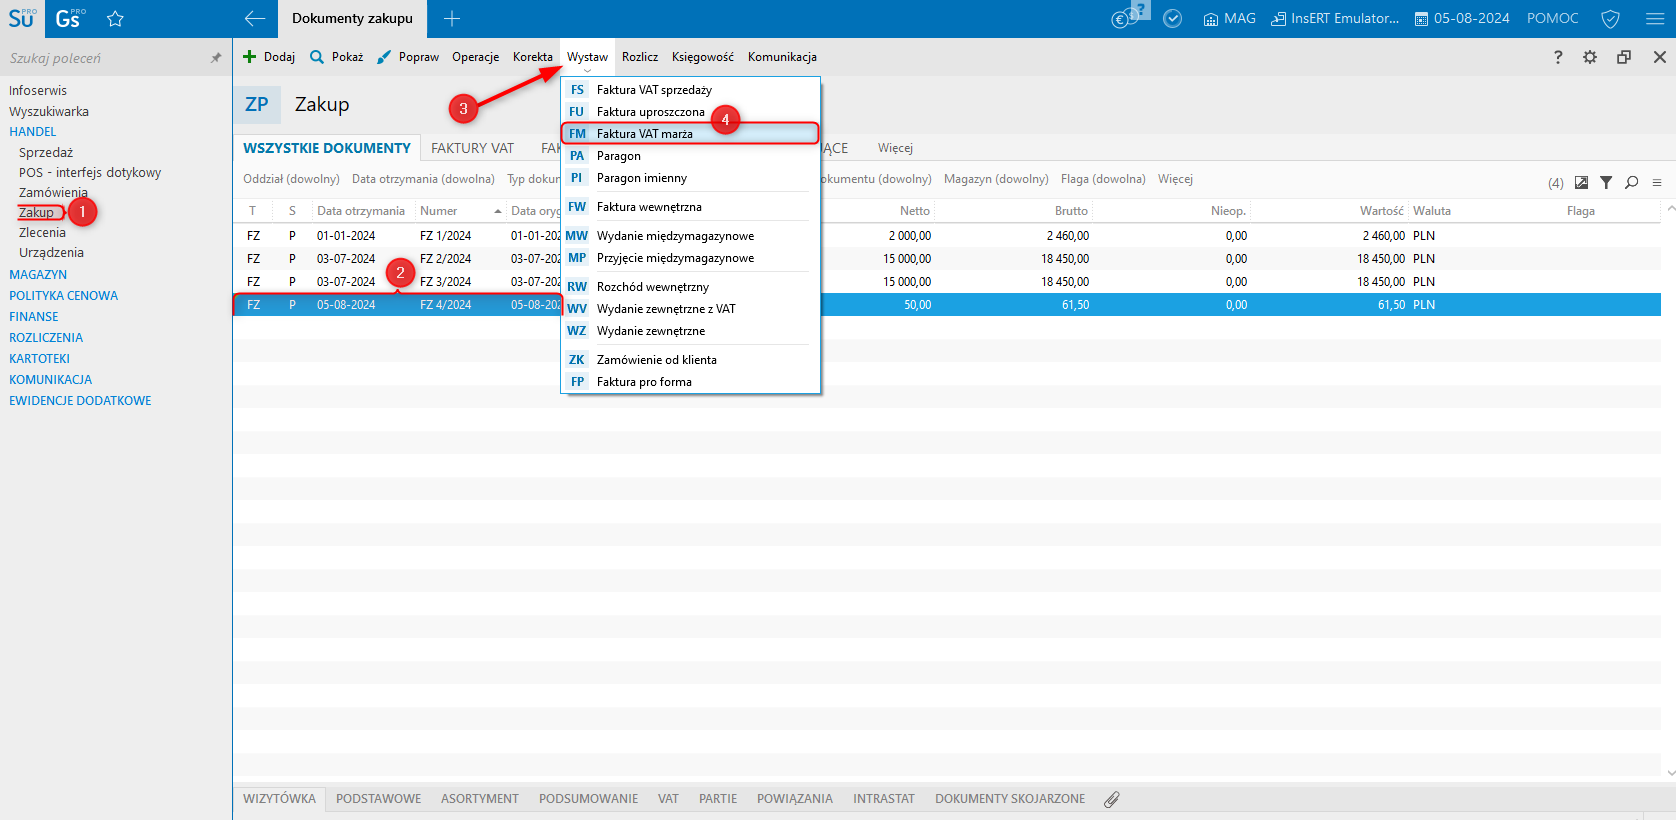Open the POMOC help link

tap(1552, 18)
